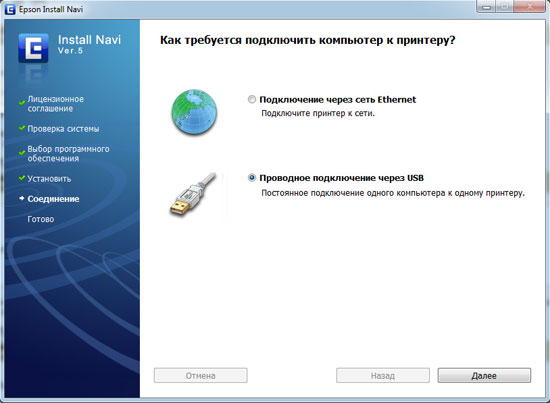Click the 'Install Navi' sidebar title
Viewport: 550px width, 403px height.
[x=89, y=39]
